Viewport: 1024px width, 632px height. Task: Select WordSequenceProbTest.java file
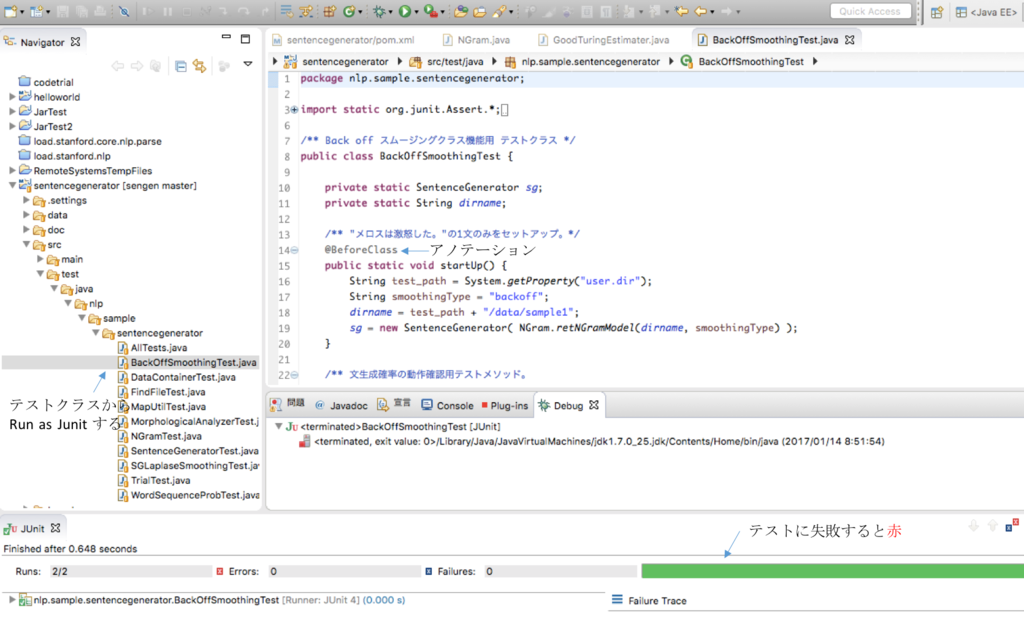(195, 496)
